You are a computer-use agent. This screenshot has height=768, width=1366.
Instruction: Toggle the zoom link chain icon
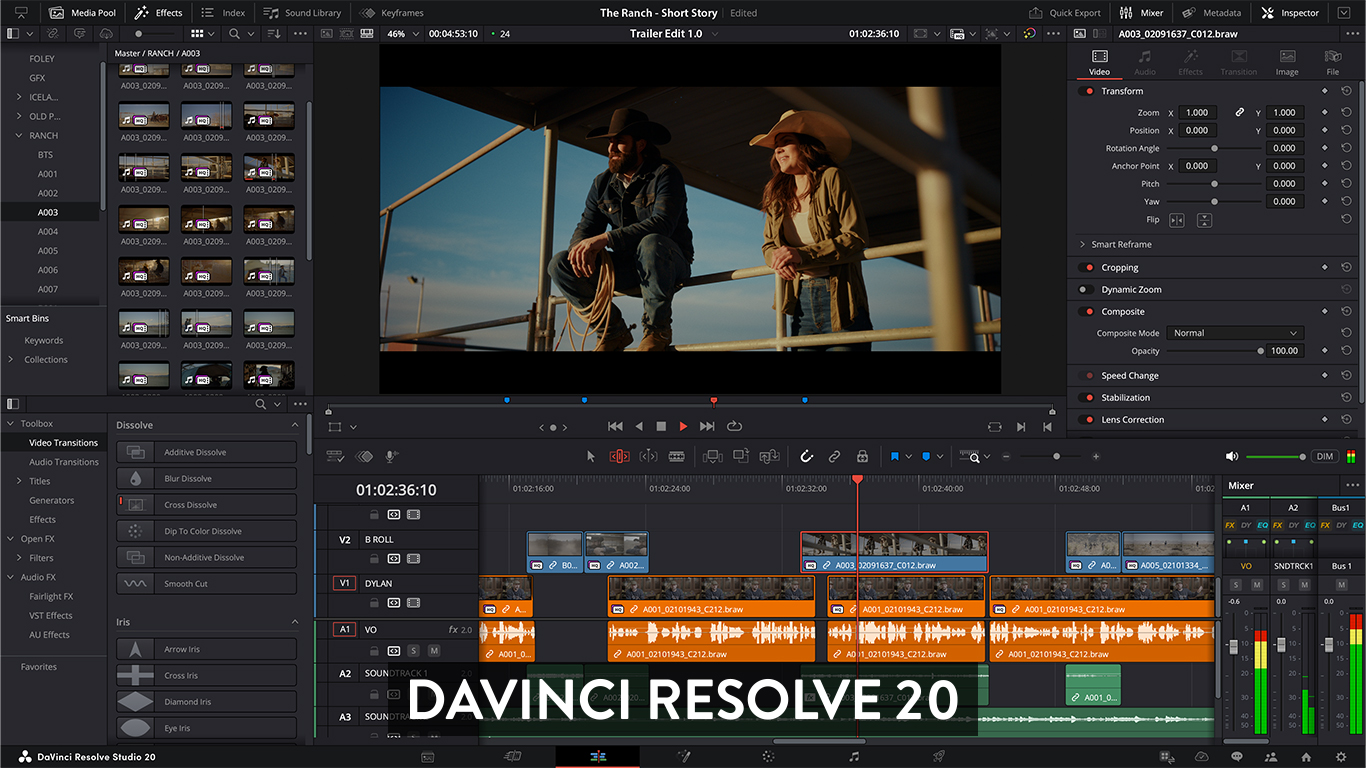point(1240,113)
